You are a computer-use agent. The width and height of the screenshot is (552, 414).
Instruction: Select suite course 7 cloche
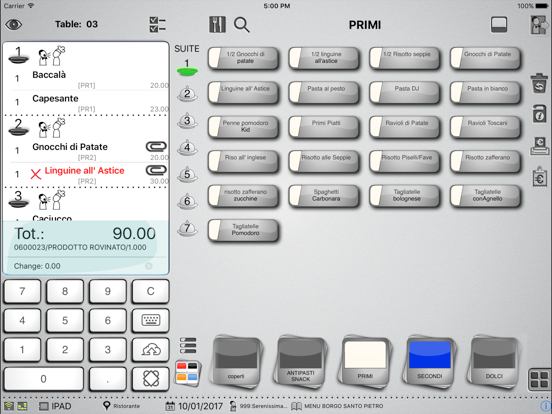click(187, 228)
